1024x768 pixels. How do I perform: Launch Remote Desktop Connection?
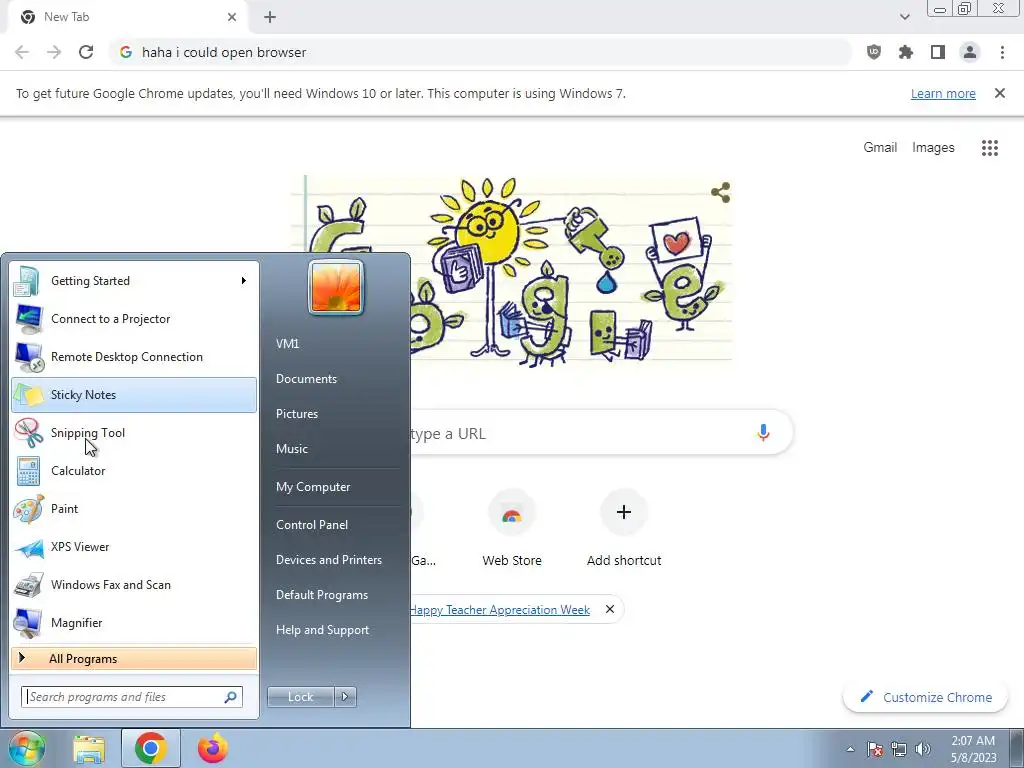[x=134, y=357]
